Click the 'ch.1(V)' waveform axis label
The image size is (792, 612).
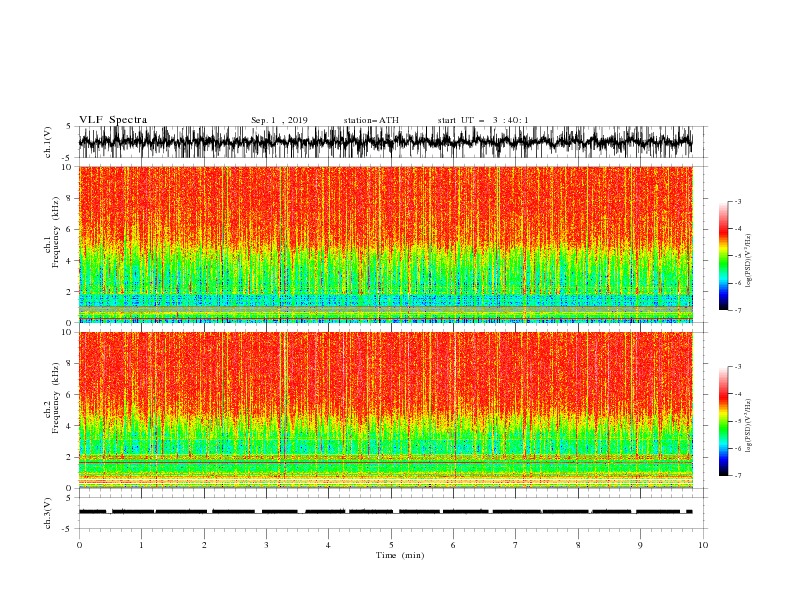coord(48,141)
